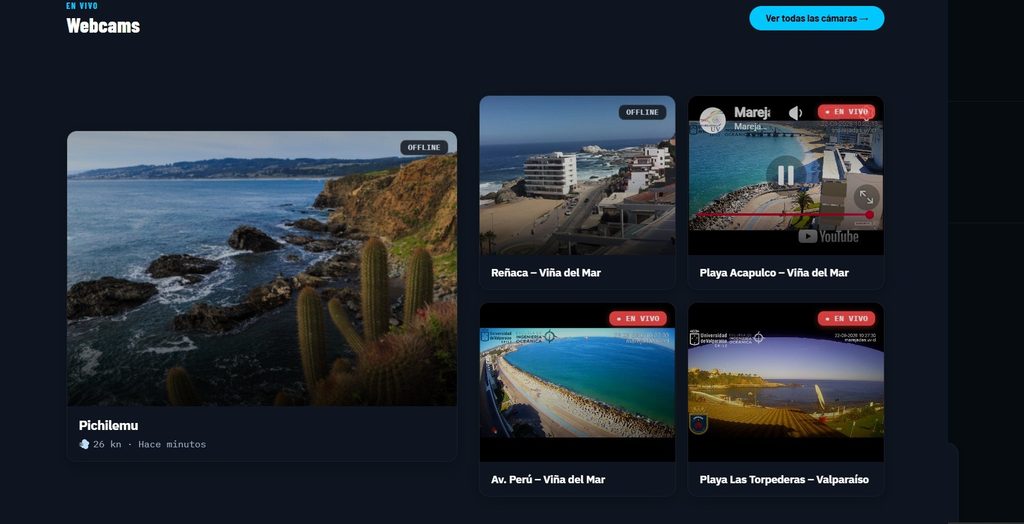This screenshot has width=1024, height=524.
Task: Open the YouTube logo link
Action: click(828, 237)
